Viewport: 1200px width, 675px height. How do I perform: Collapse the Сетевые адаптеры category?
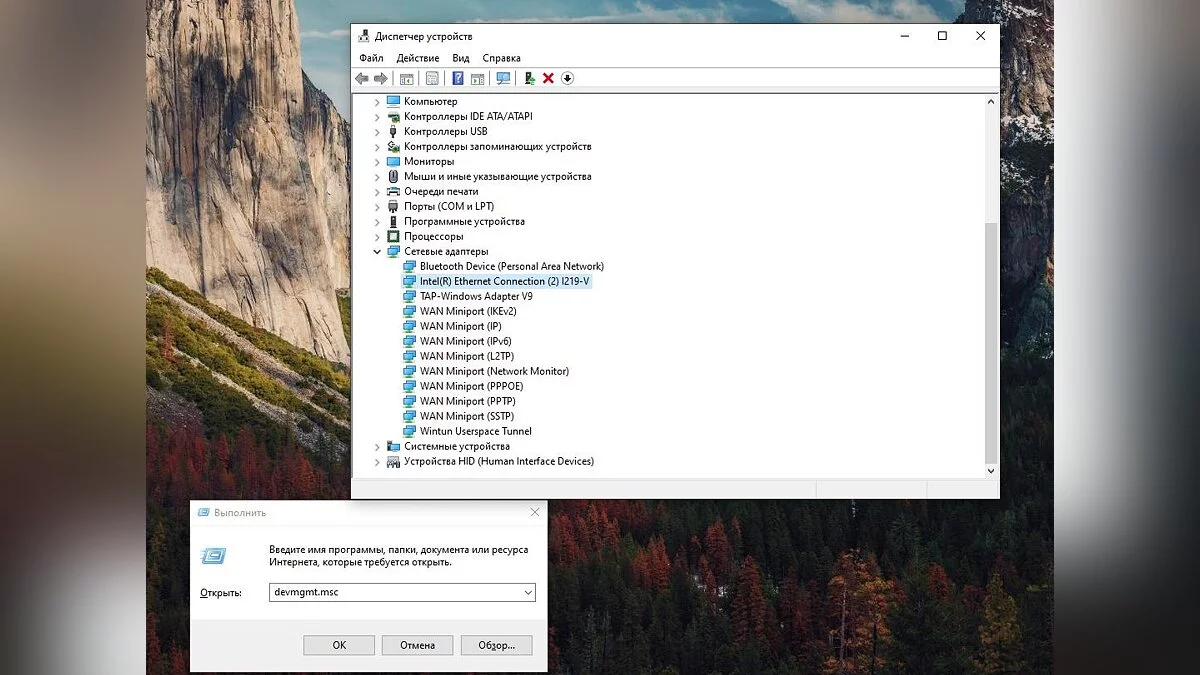pyautogui.click(x=377, y=252)
